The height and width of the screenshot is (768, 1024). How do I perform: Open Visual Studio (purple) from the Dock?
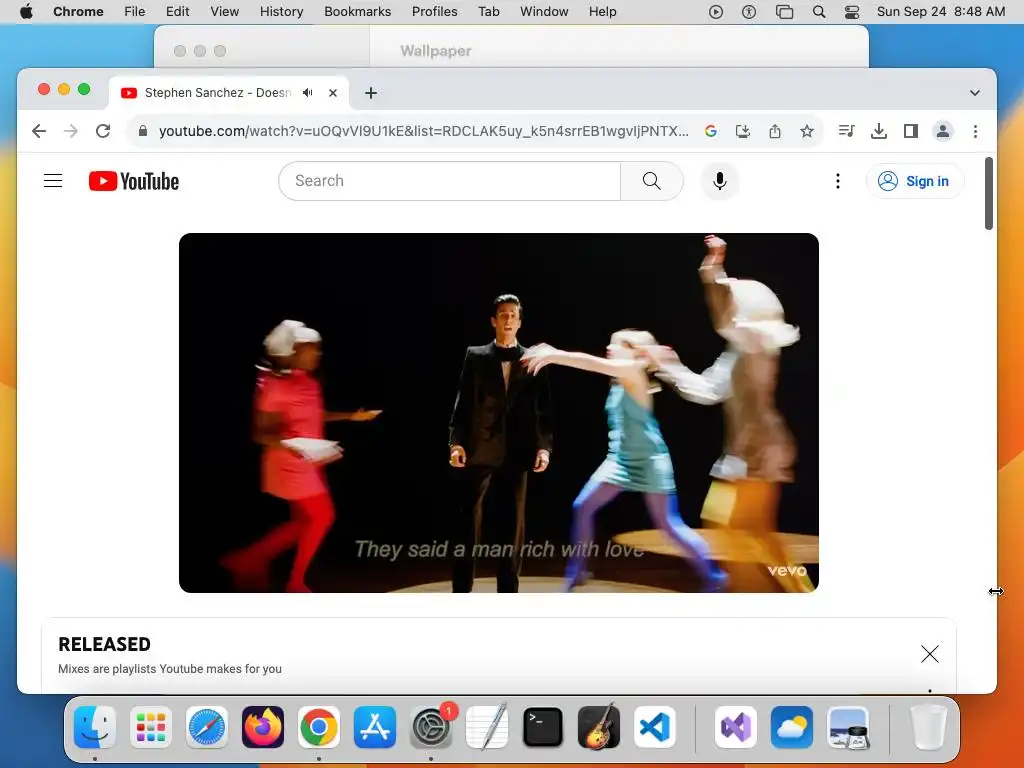(736, 727)
